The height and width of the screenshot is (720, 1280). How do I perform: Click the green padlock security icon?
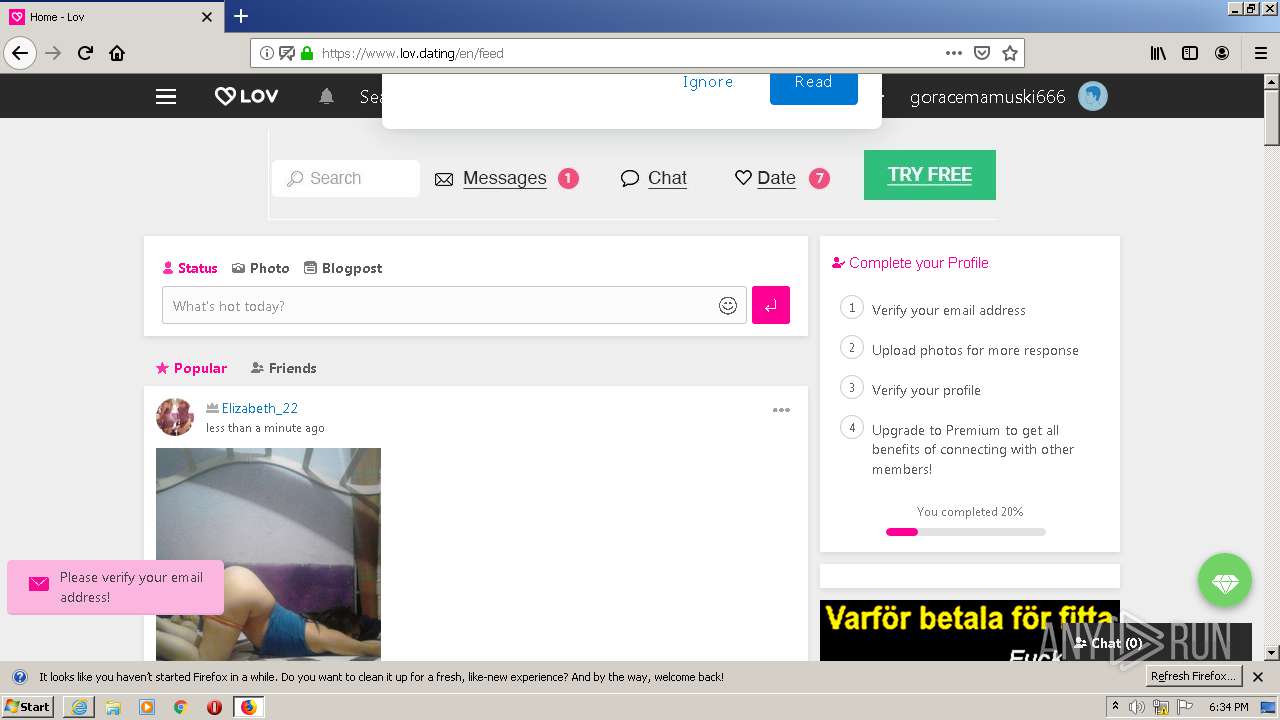coord(307,53)
